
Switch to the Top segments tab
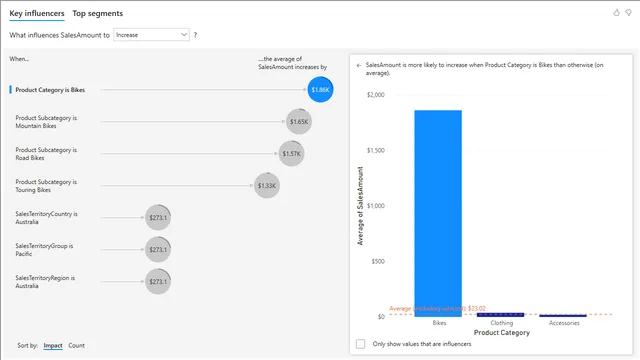pos(98,13)
